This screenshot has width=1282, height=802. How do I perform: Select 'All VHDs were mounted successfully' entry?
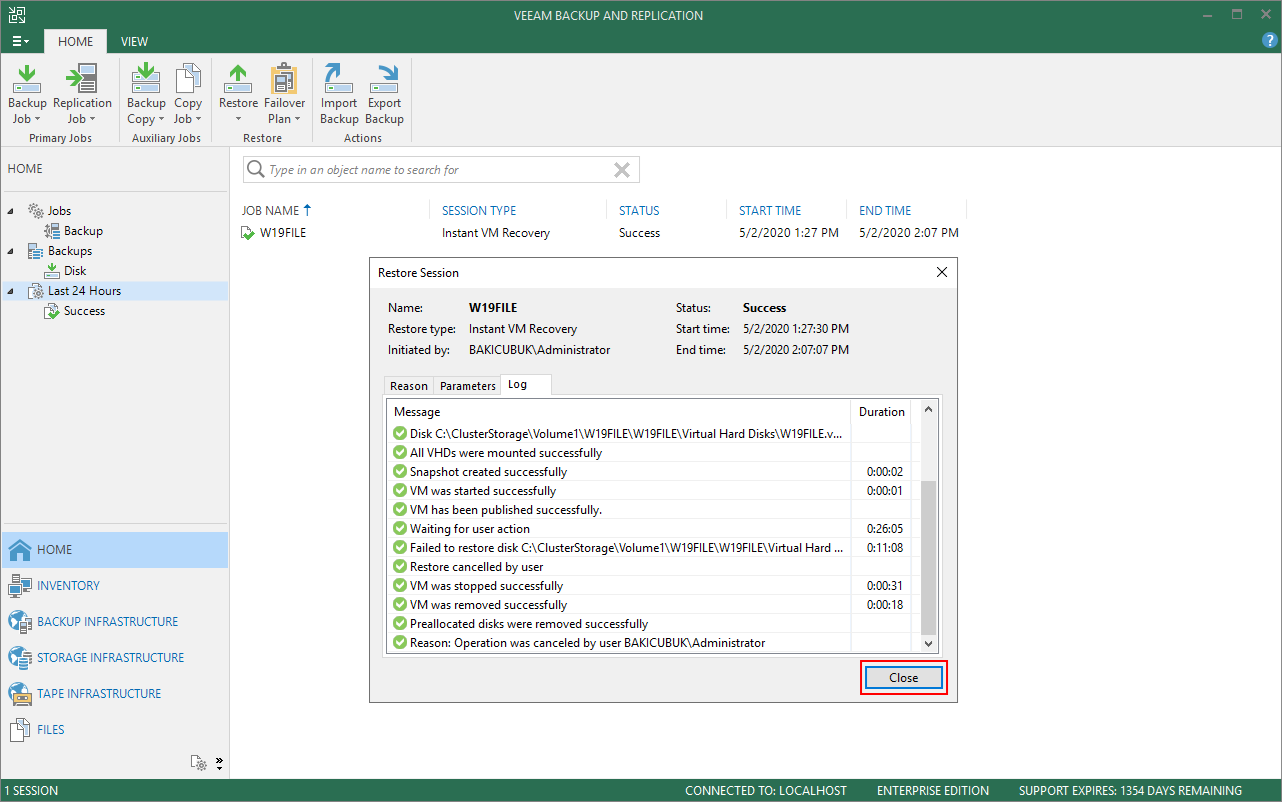650,453
